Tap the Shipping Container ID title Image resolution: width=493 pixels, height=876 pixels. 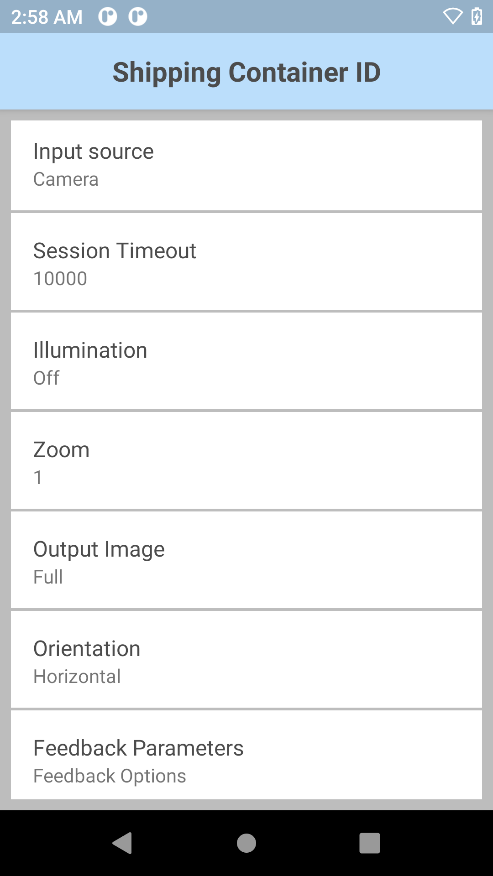246,73
